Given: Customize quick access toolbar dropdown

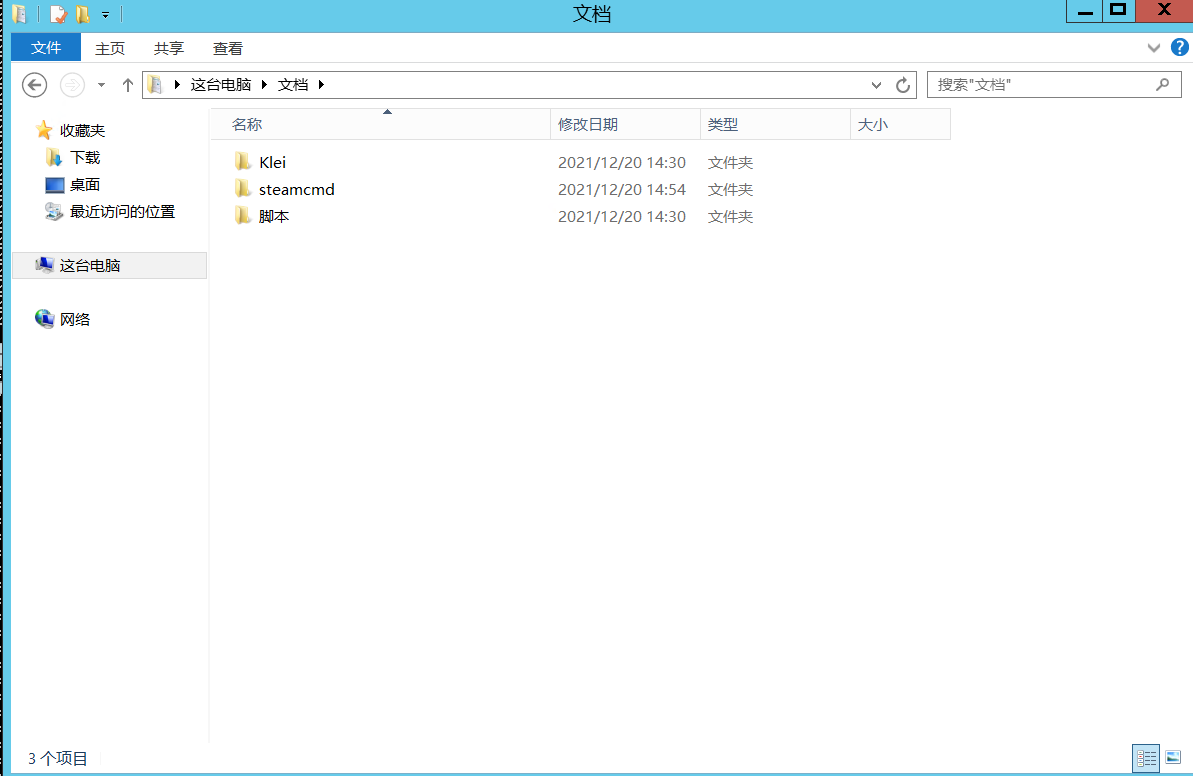Looking at the screenshot, I should tap(105, 15).
